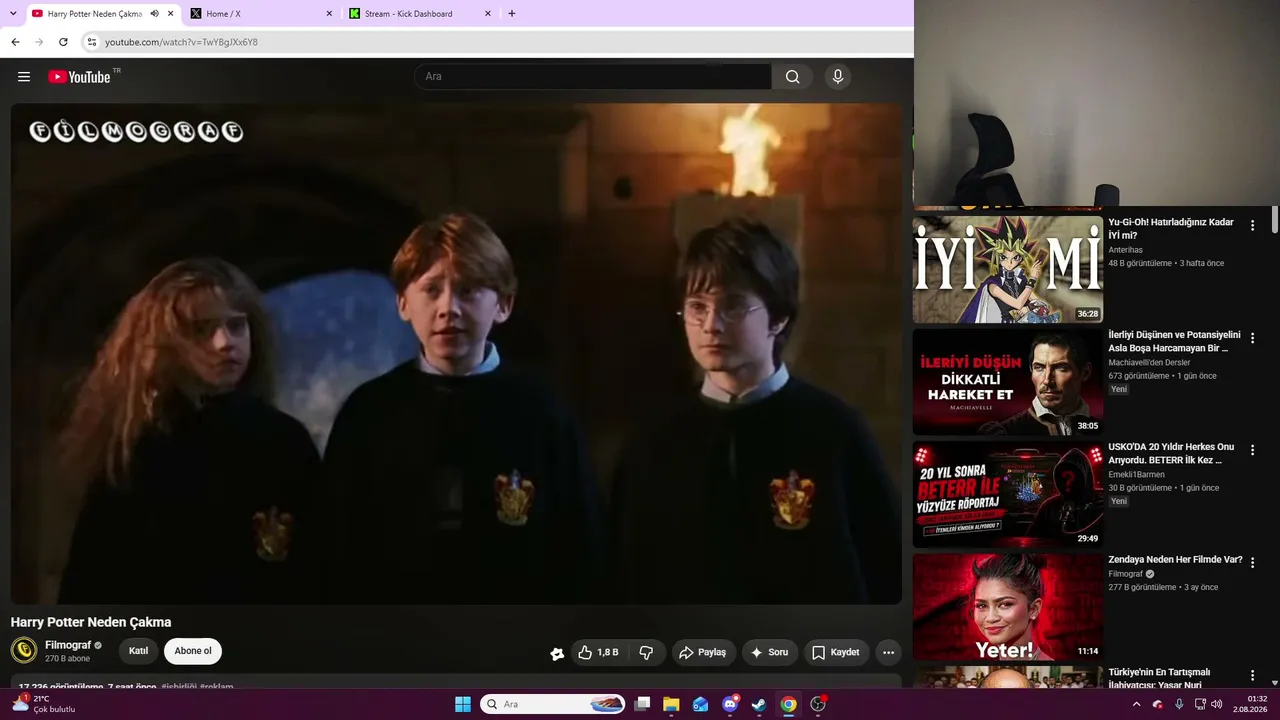Open OBS Studio from the taskbar
The height and width of the screenshot is (720, 1280).
tap(818, 704)
